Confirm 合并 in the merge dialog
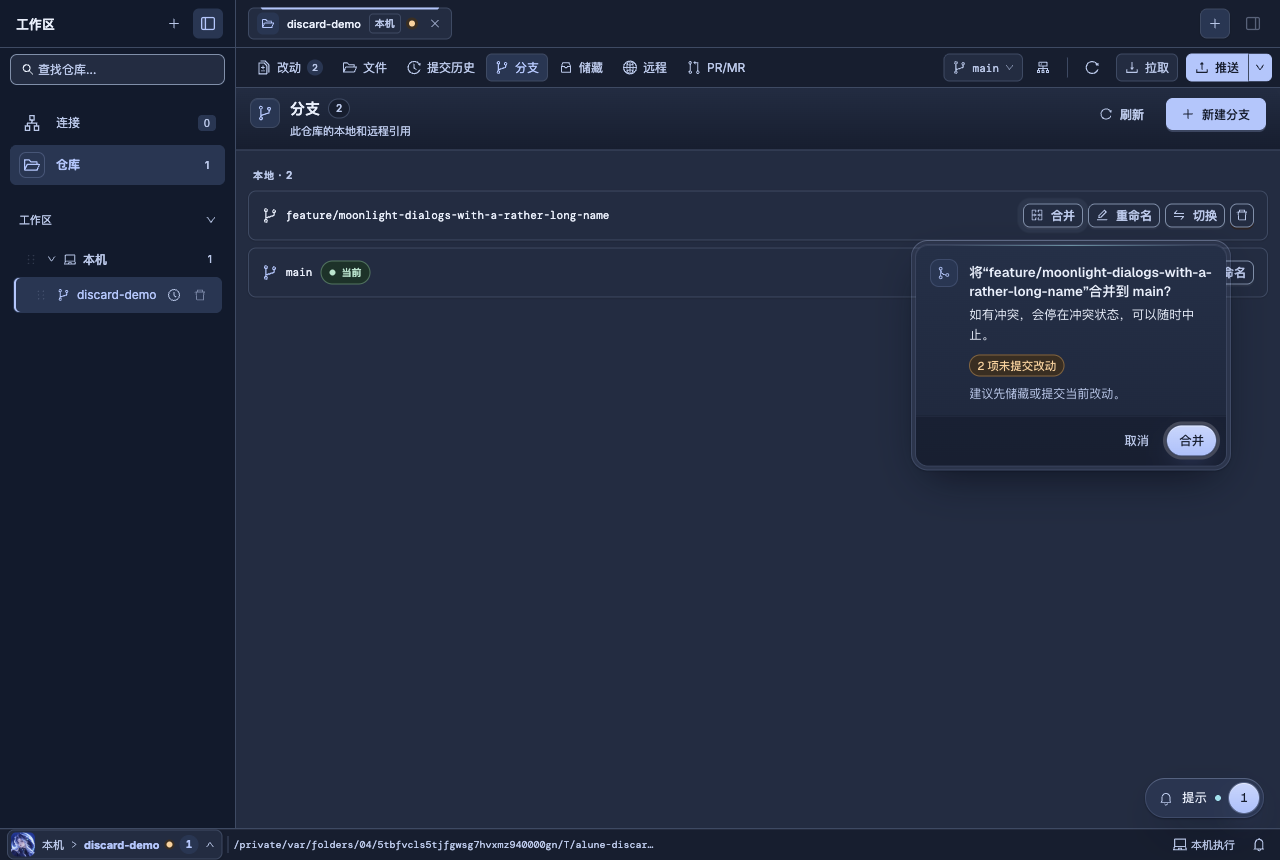The width and height of the screenshot is (1280, 860). (1191, 440)
